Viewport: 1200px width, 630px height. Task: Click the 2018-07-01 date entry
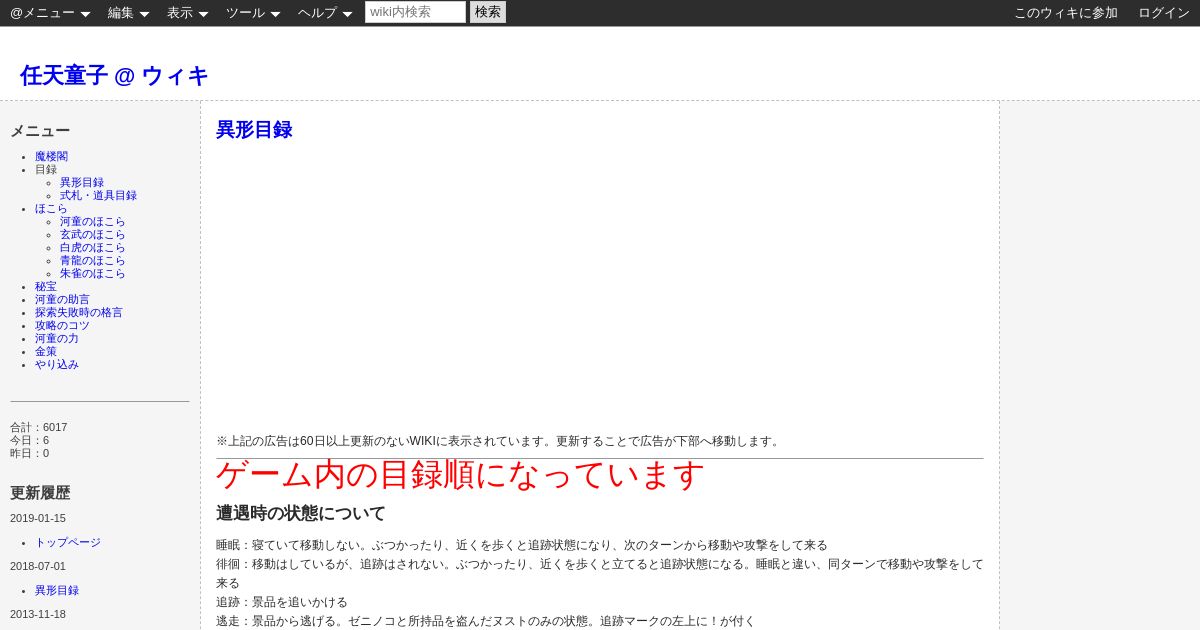pyautogui.click(x=38, y=566)
